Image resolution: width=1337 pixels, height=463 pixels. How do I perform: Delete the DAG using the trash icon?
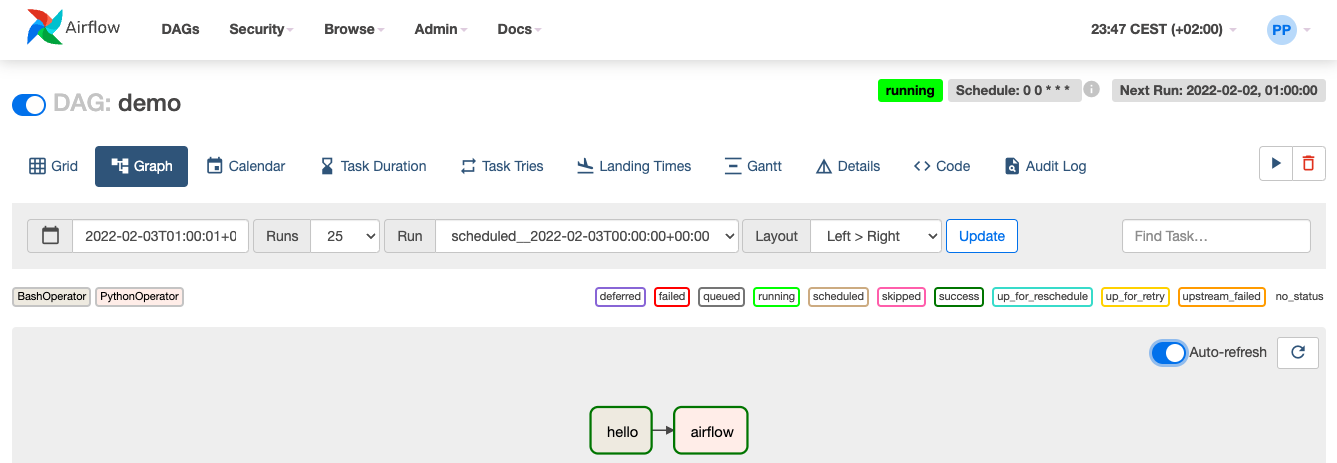point(1308,164)
